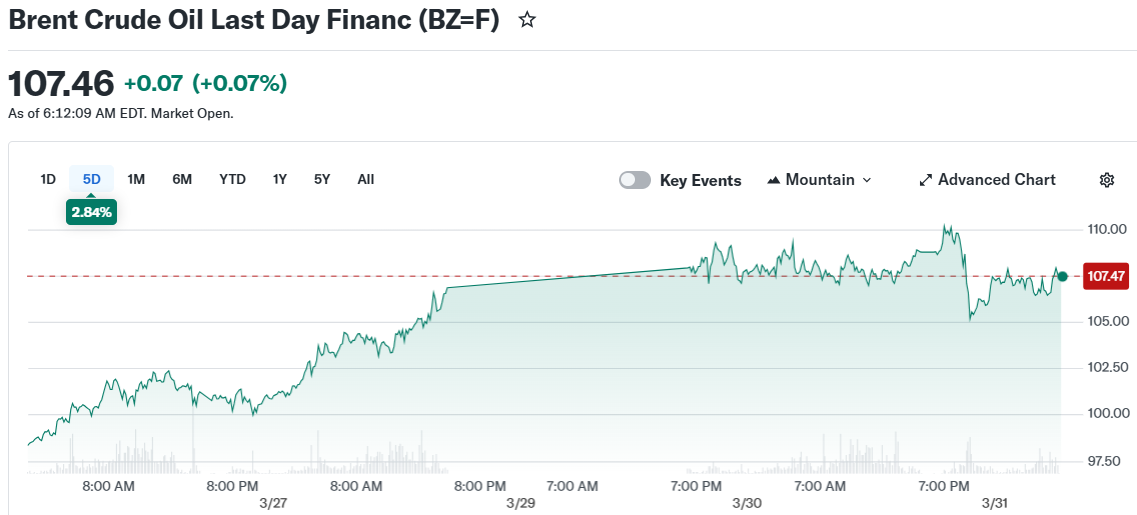Toggle the Key Events switch

point(635,180)
